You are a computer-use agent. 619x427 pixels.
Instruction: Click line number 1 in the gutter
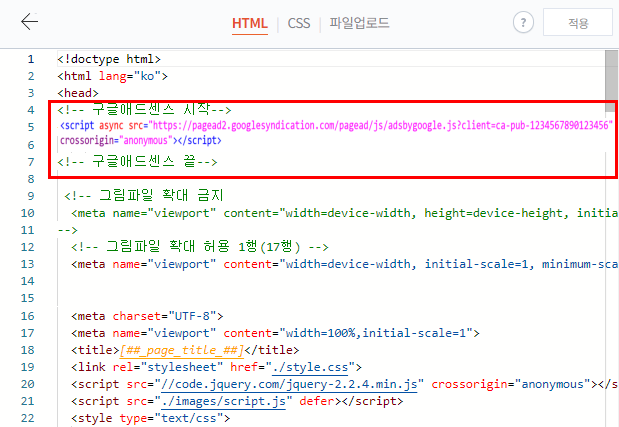pos(31,59)
